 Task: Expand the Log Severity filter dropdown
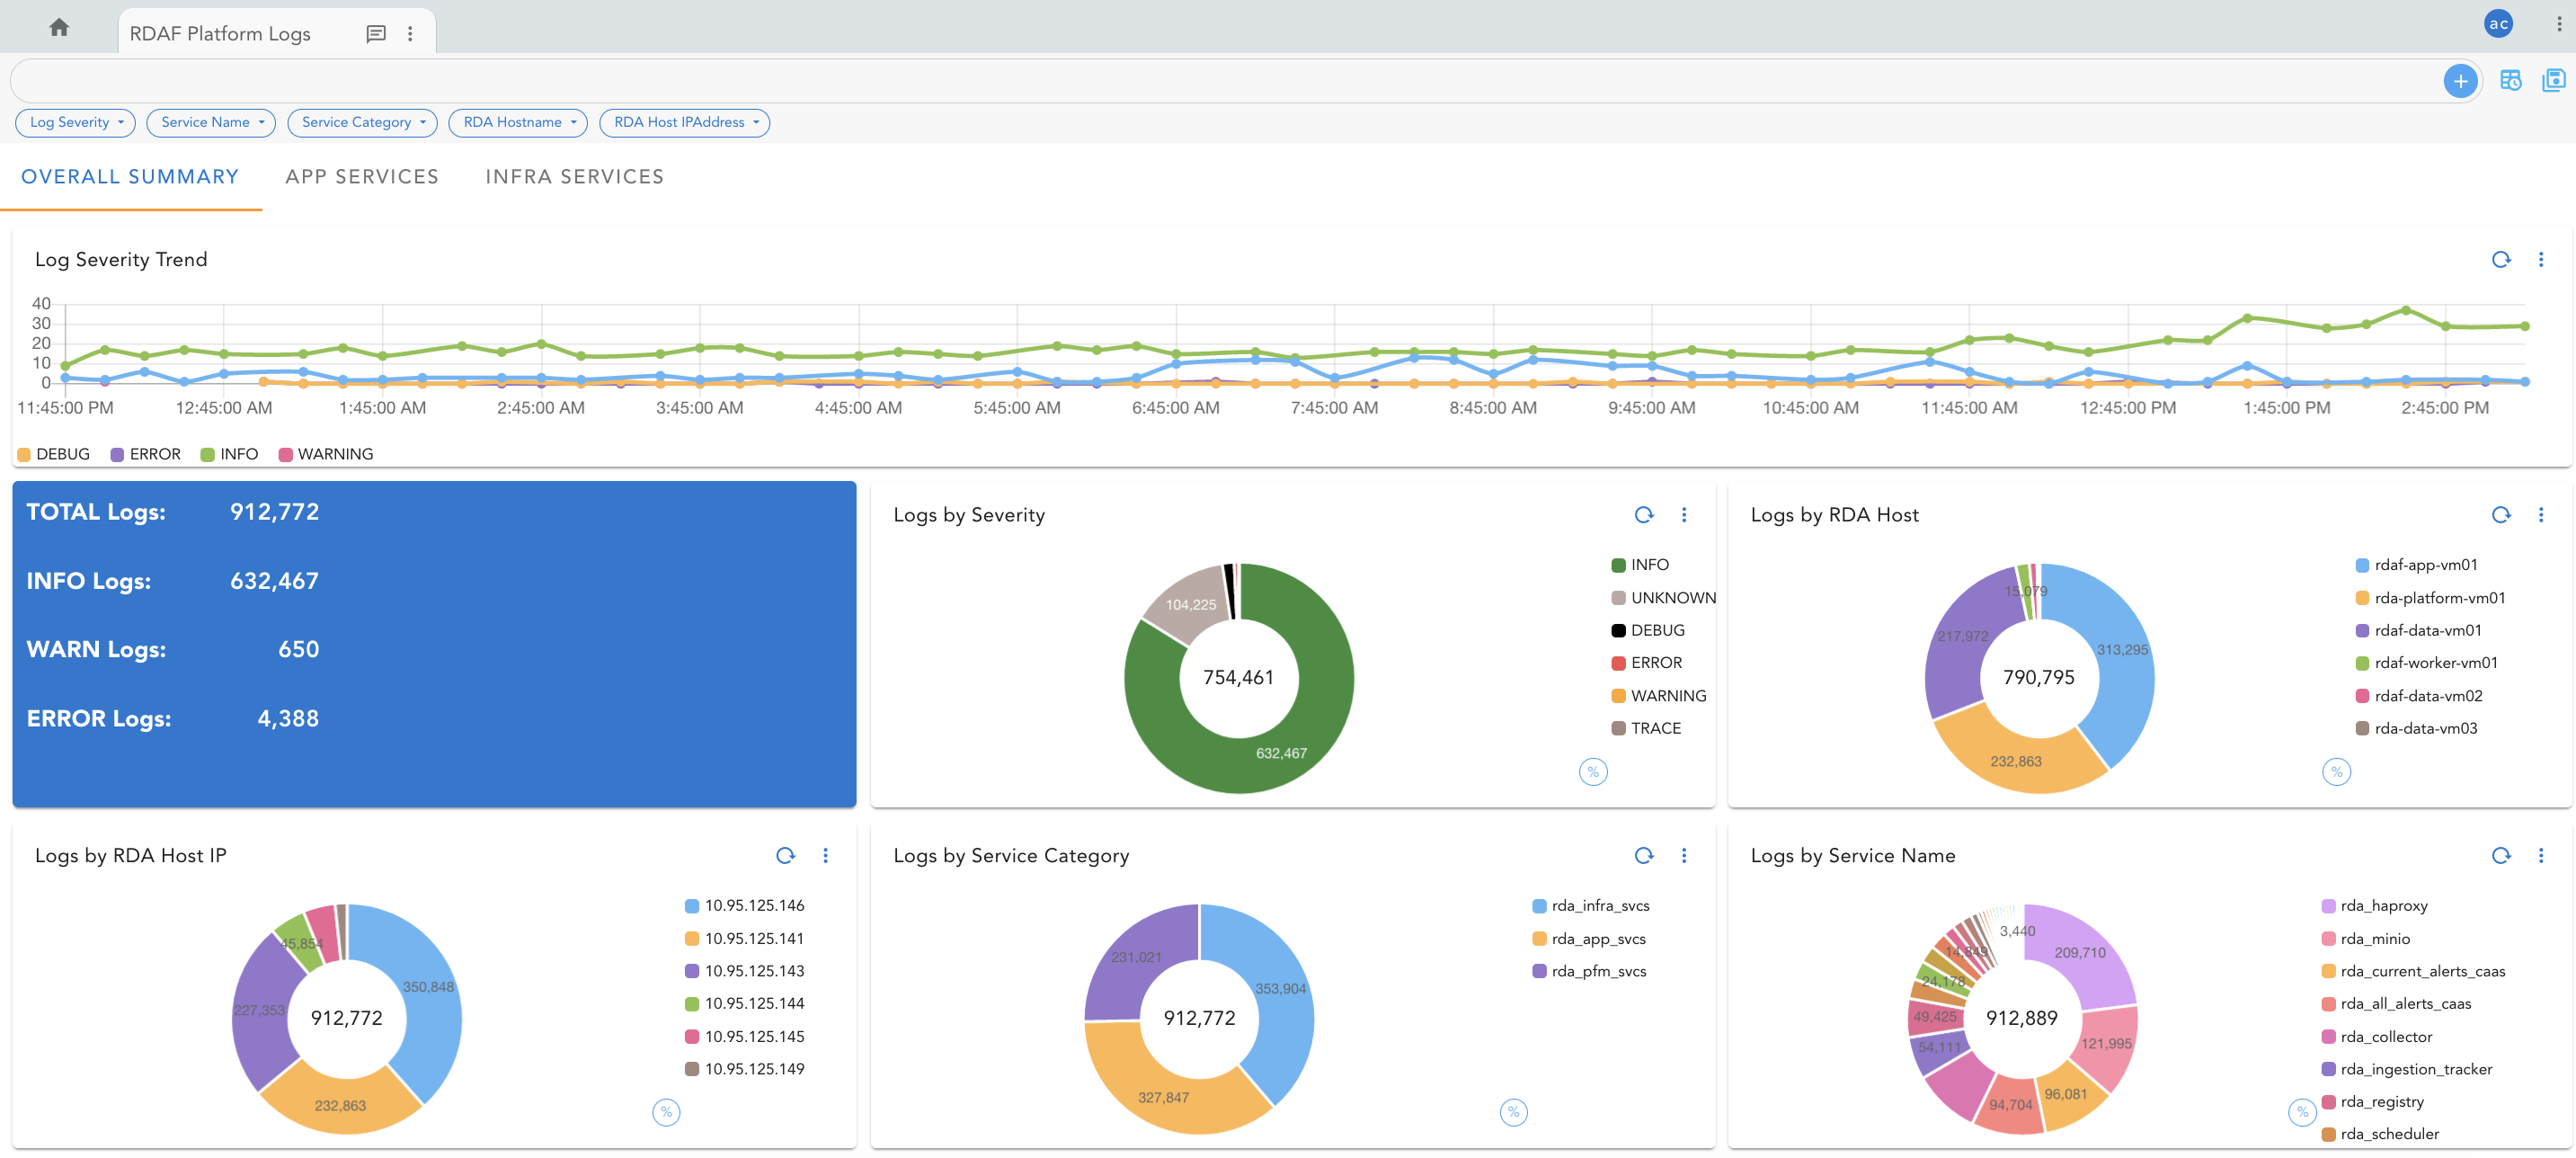[76, 123]
